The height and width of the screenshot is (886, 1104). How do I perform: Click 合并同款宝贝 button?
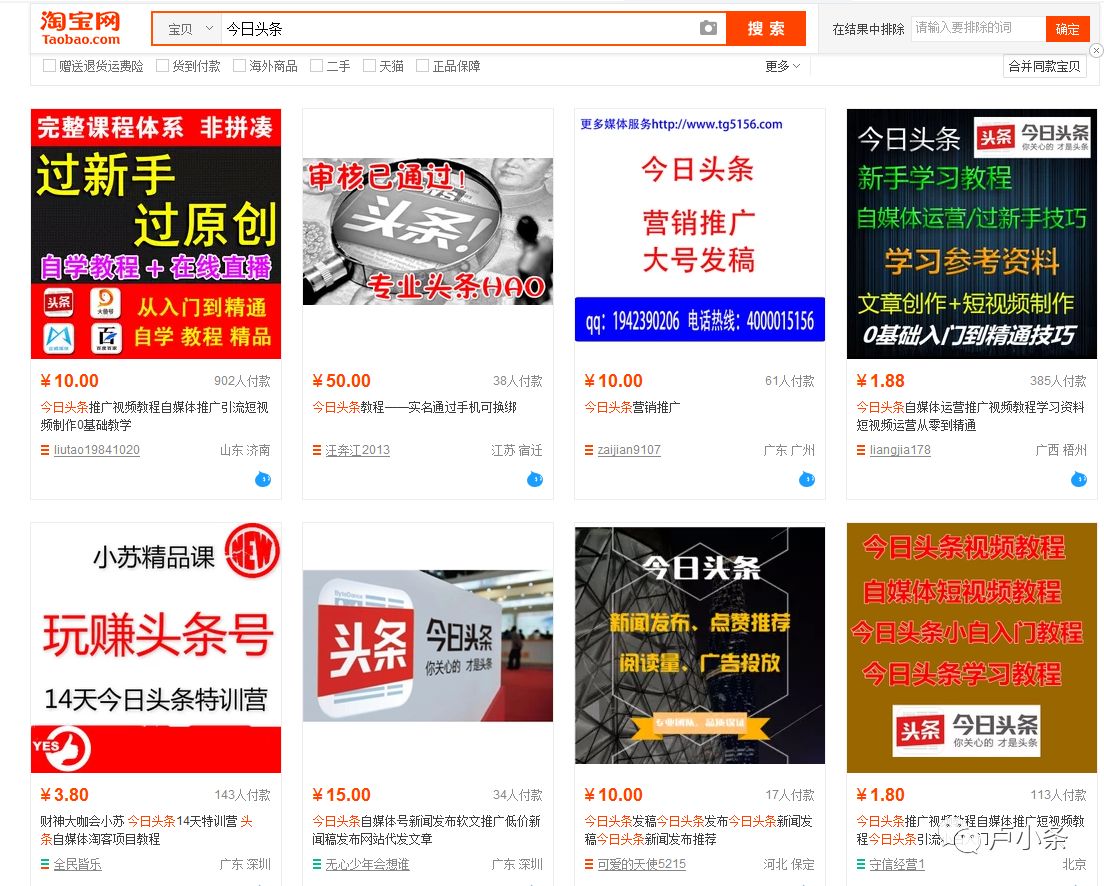click(x=1044, y=66)
